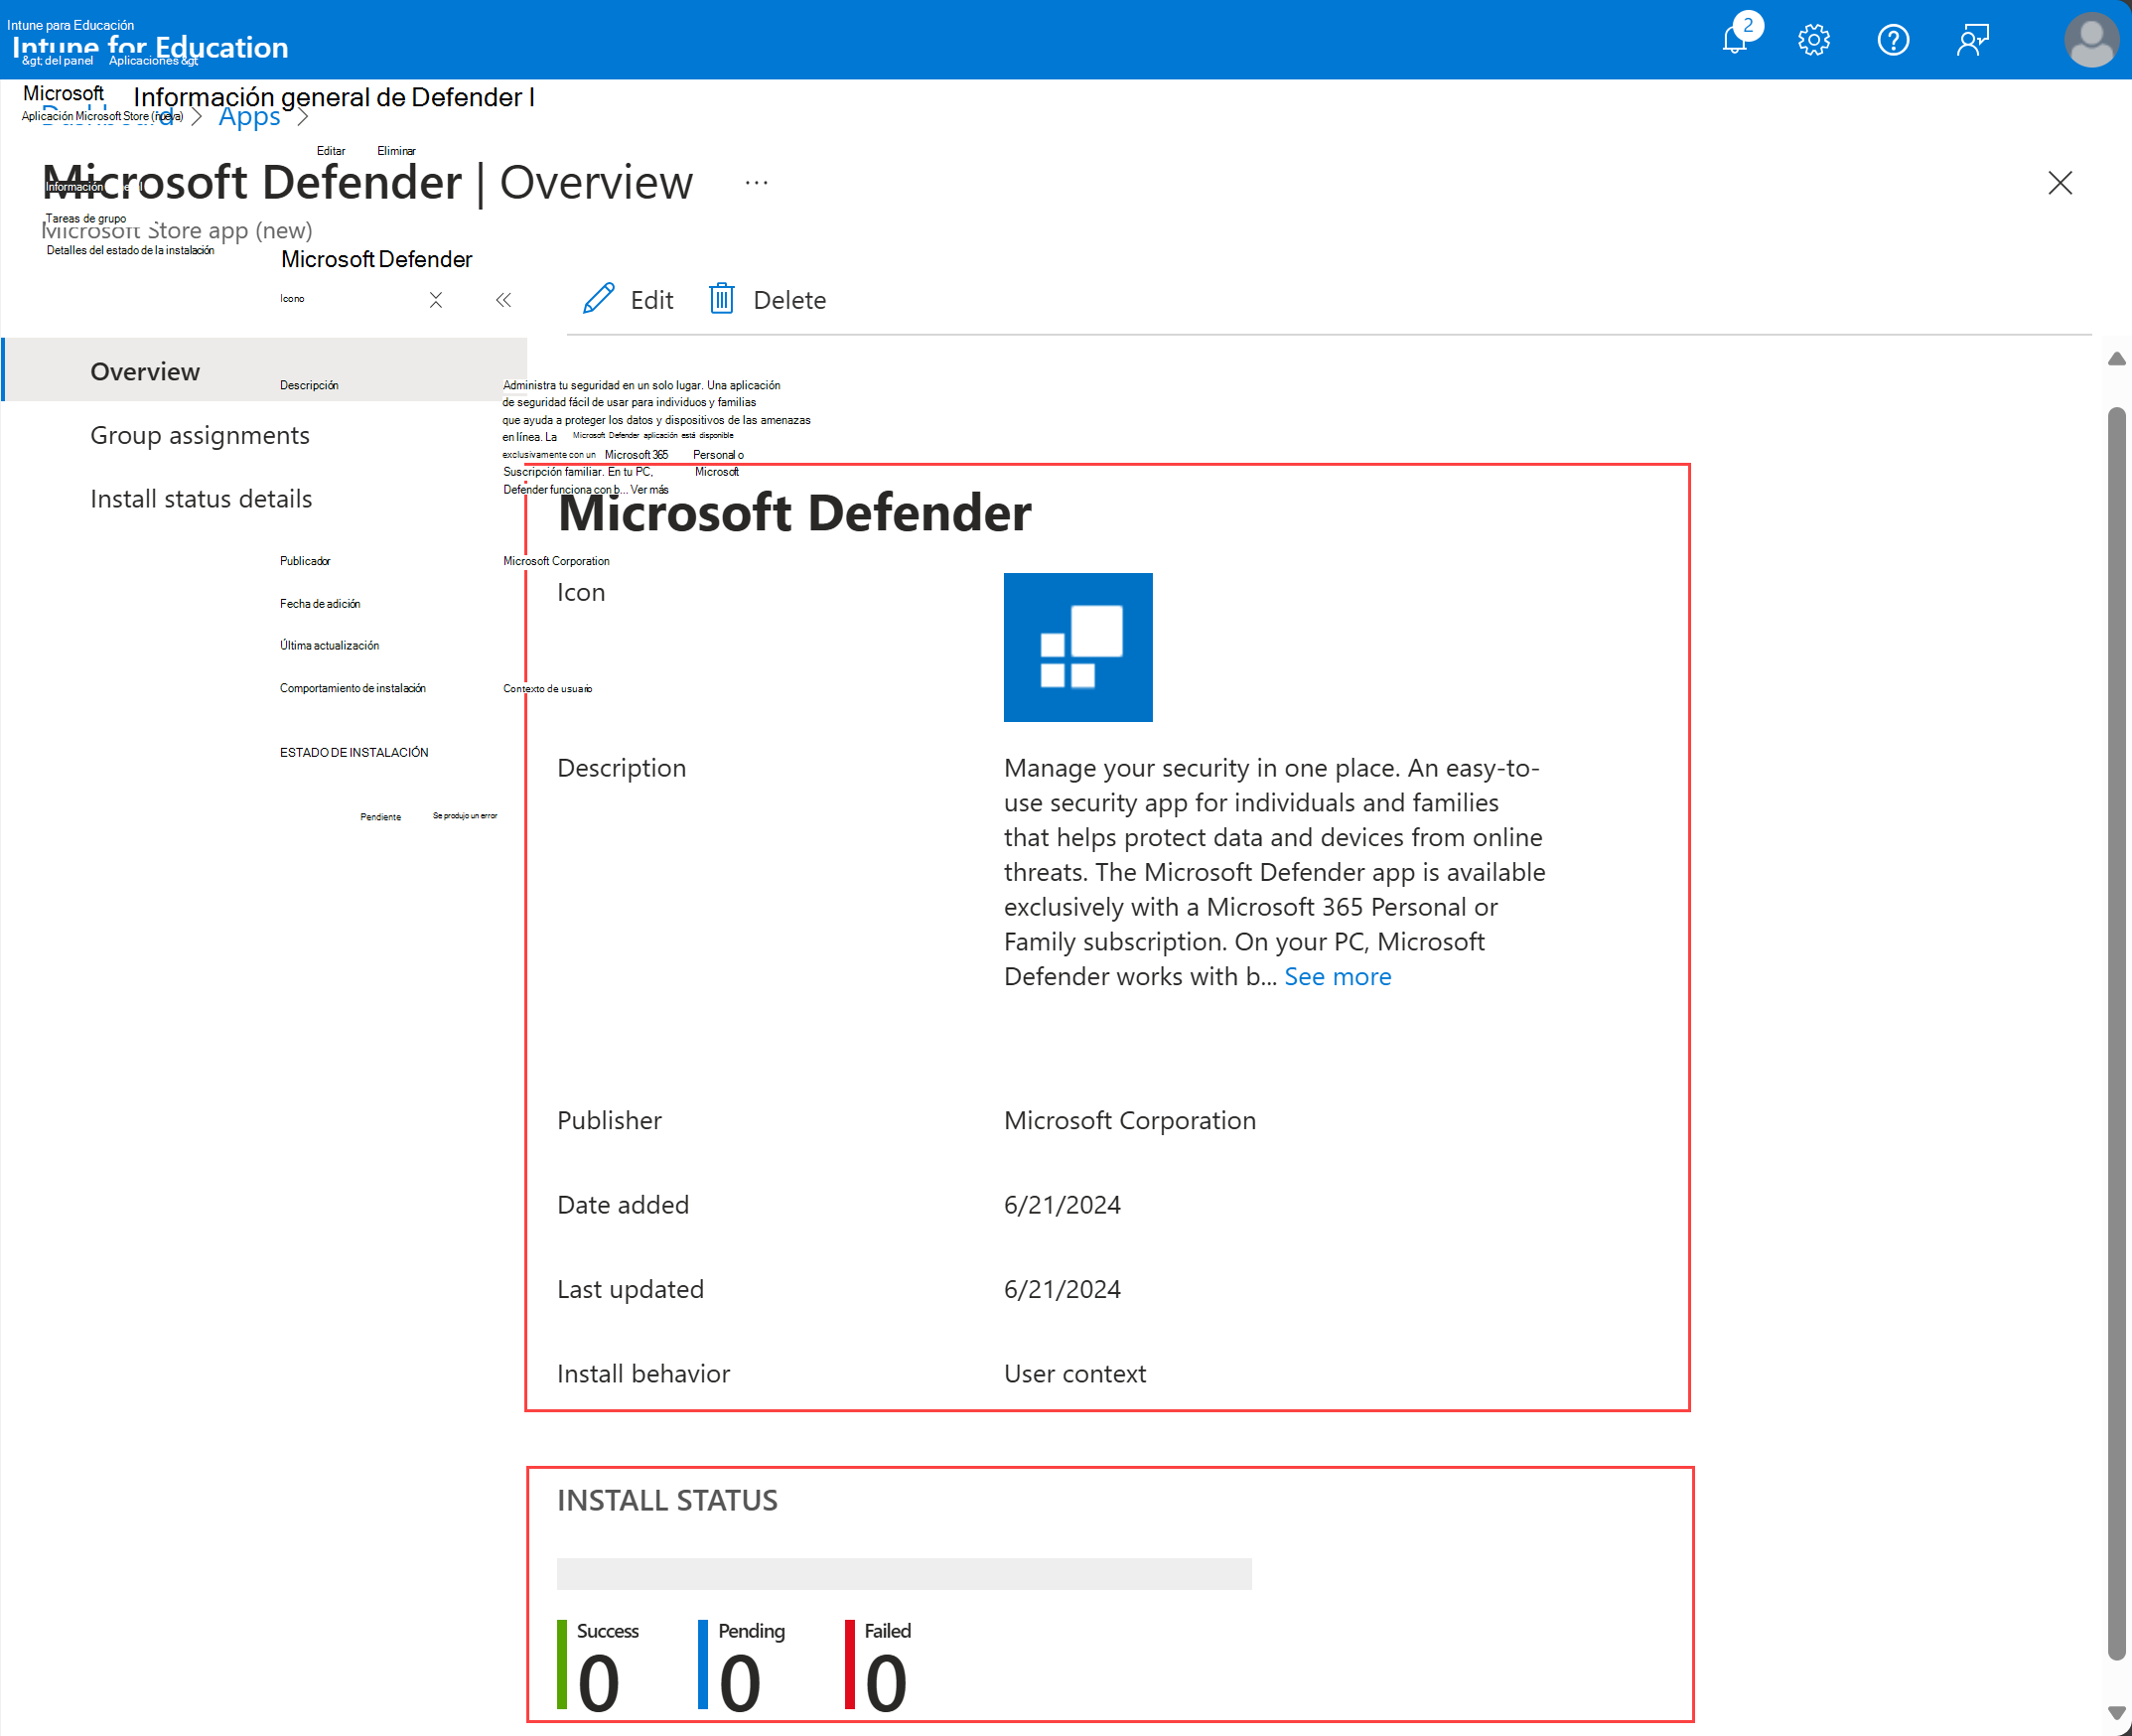Click the Intune for Education title
The width and height of the screenshot is (2132, 1736).
click(x=150, y=47)
